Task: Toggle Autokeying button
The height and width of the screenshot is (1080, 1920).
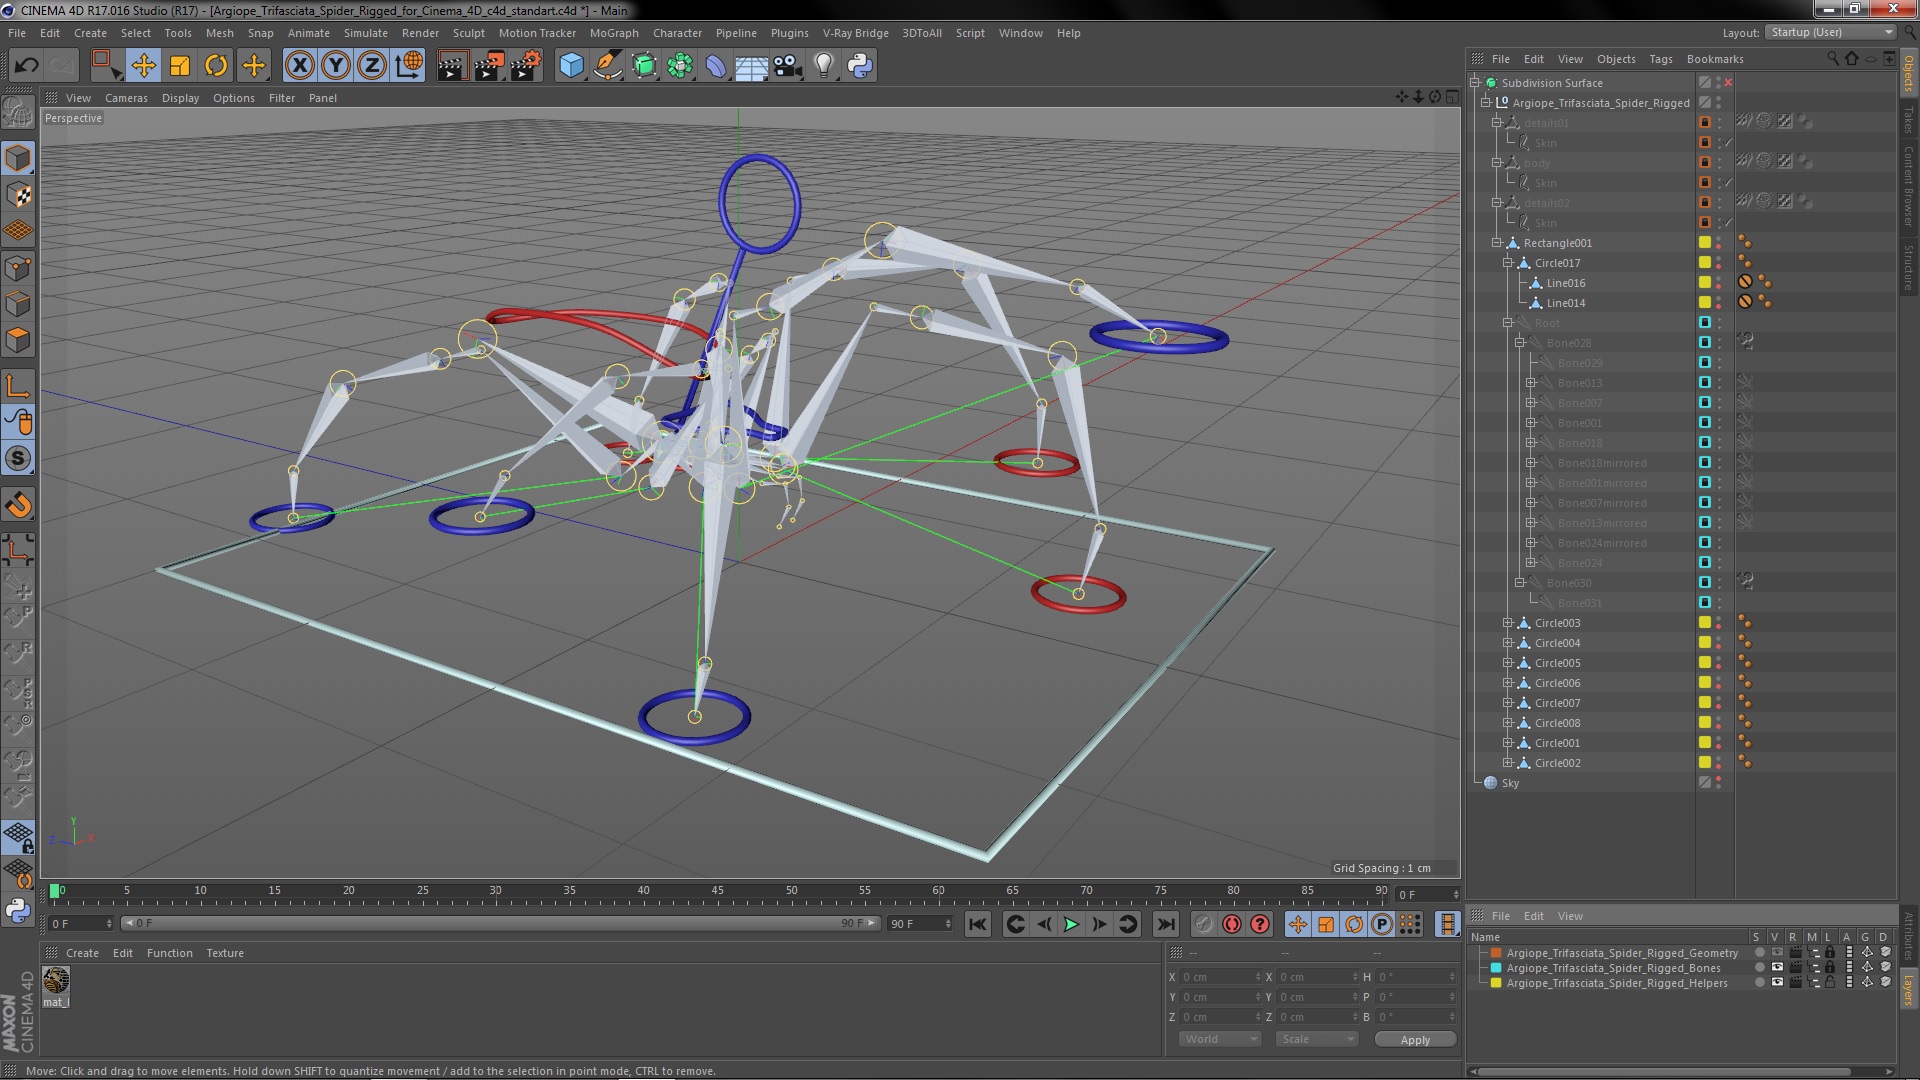Action: coord(1232,925)
